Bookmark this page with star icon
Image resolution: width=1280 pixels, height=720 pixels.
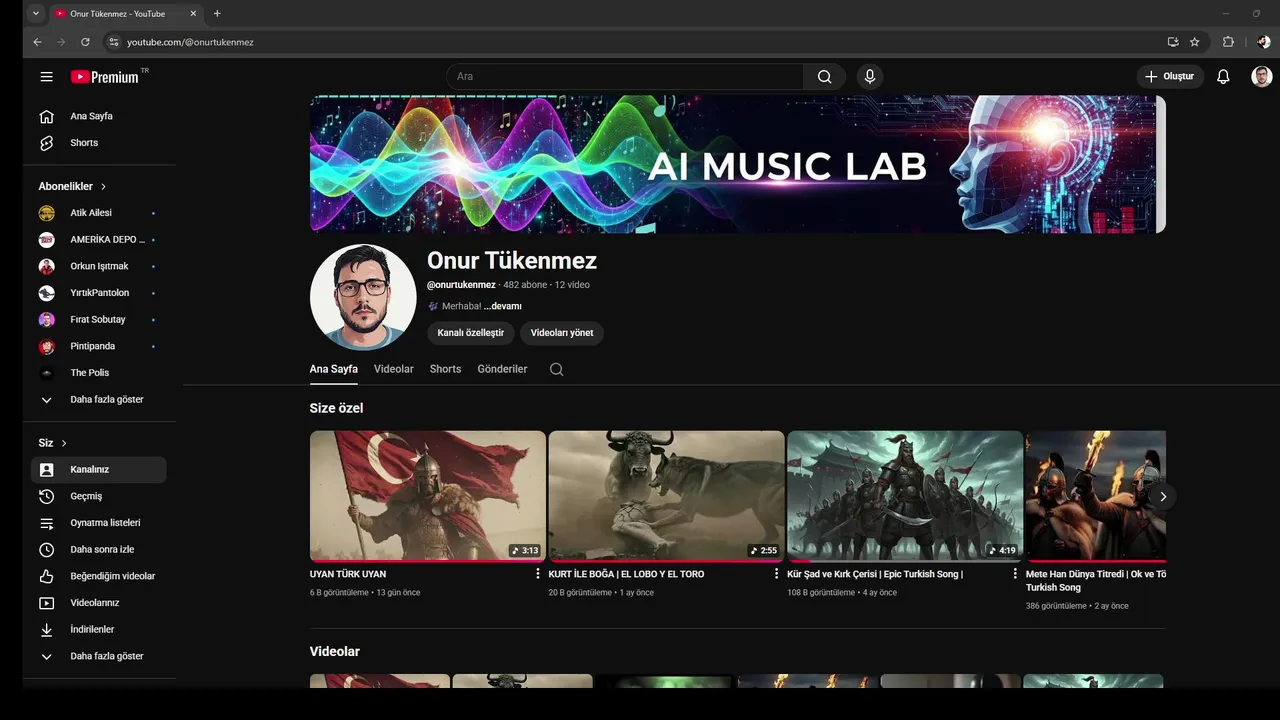(x=1194, y=42)
